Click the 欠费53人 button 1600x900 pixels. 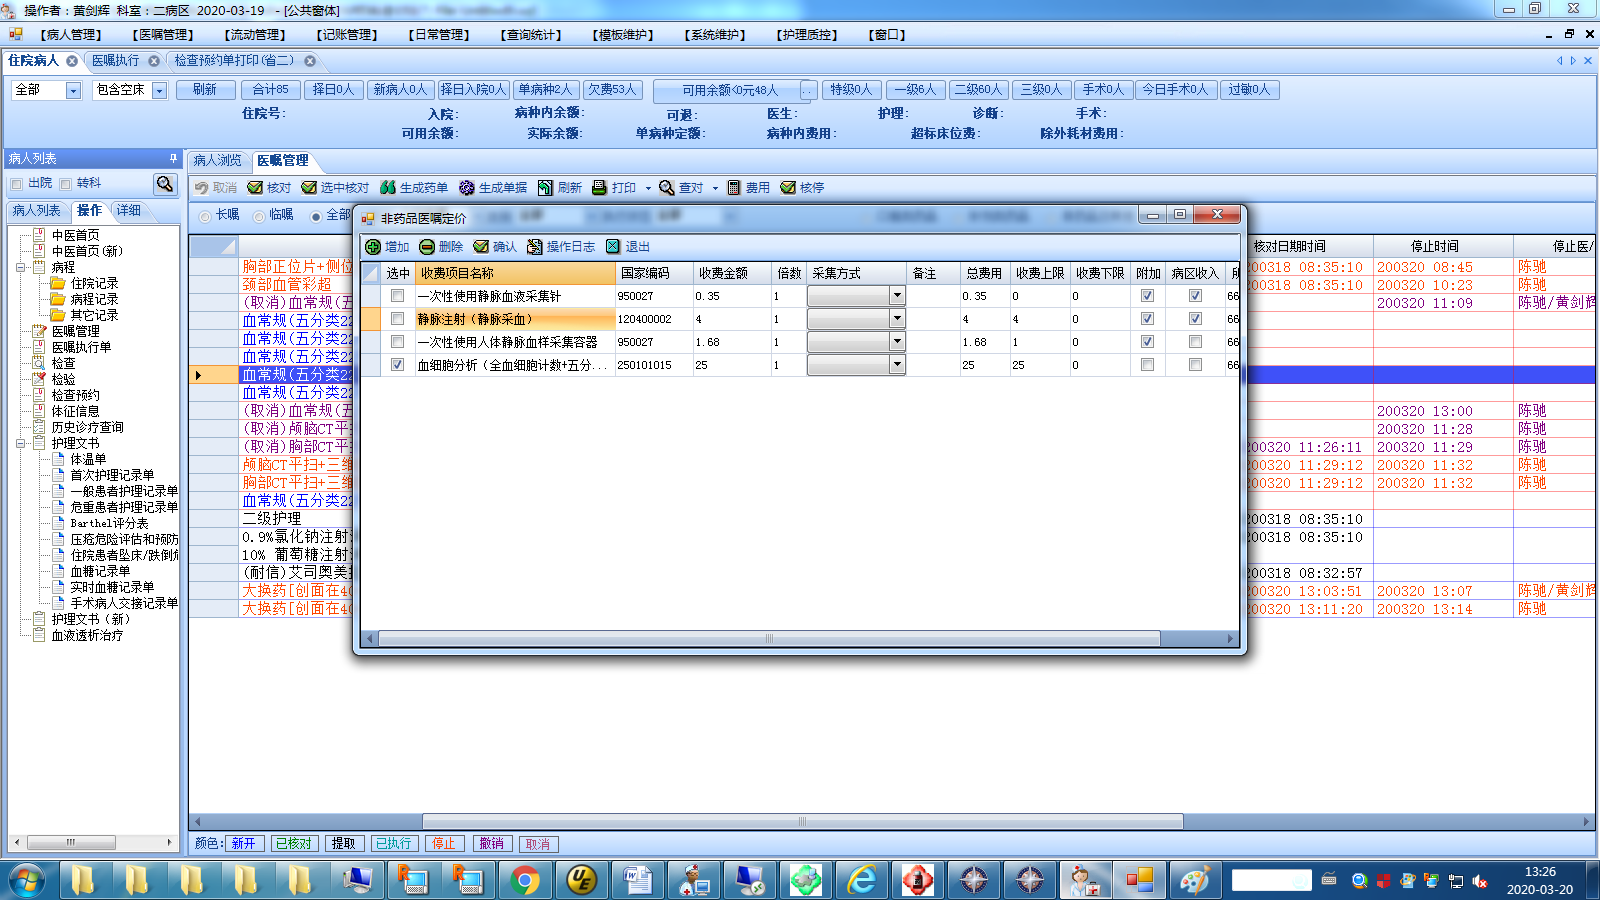click(x=612, y=90)
